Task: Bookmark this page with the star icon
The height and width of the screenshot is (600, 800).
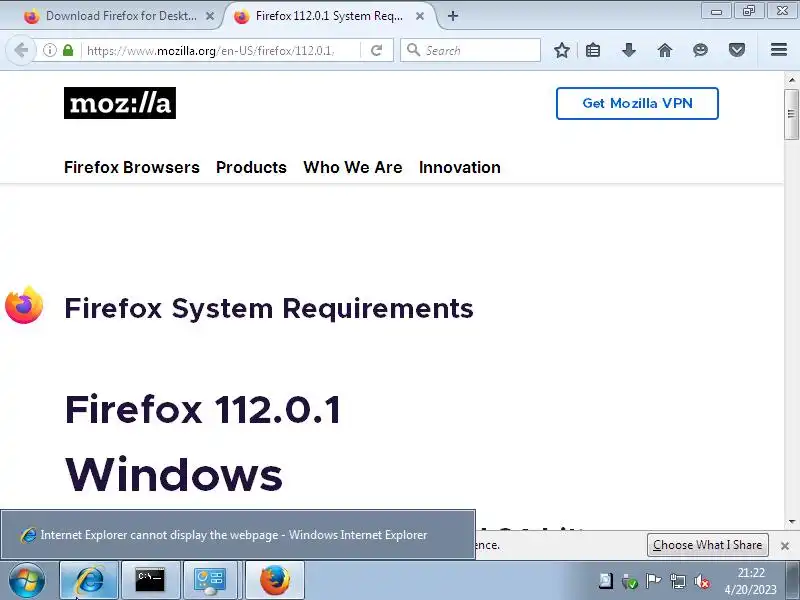Action: [x=562, y=50]
